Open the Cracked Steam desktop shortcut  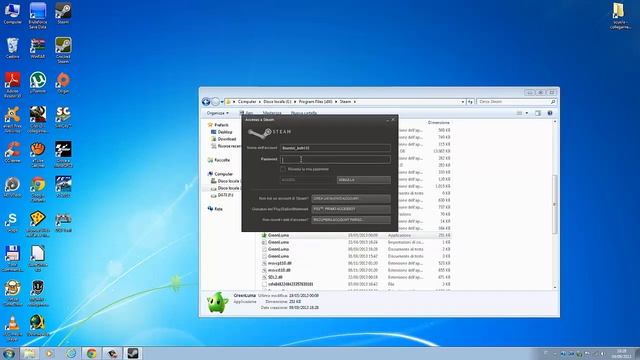point(63,50)
